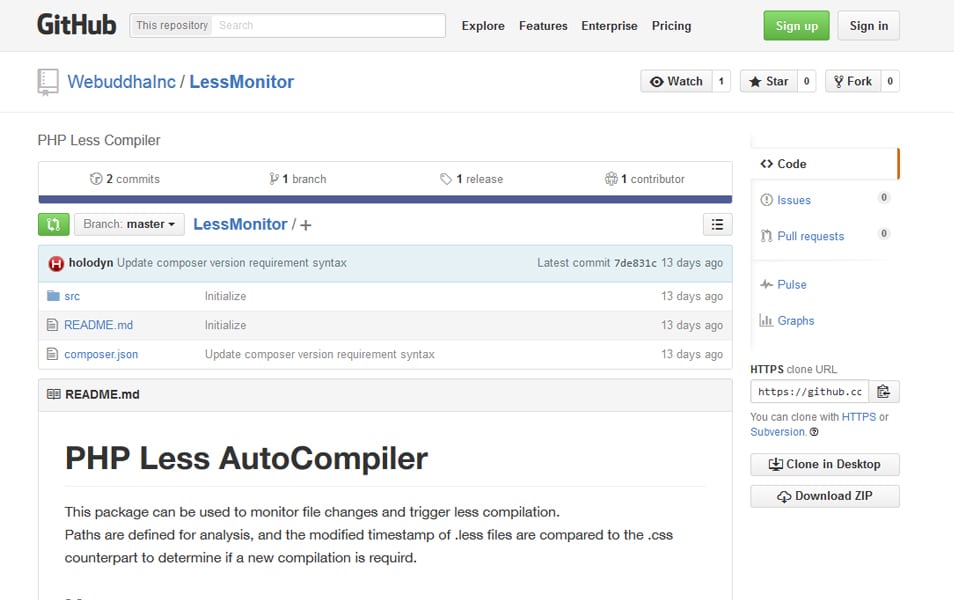Viewport: 954px width, 600px height.
Task: Click the GitHub logo
Action: [77, 24]
